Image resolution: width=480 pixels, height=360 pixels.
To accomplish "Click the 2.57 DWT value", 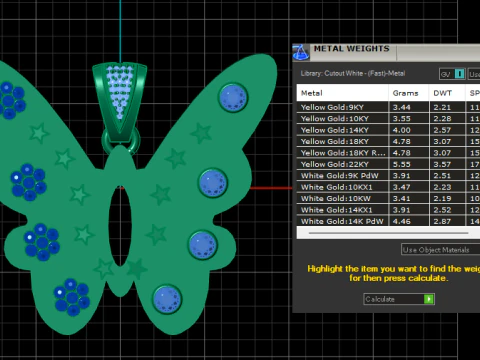I will point(442,130).
